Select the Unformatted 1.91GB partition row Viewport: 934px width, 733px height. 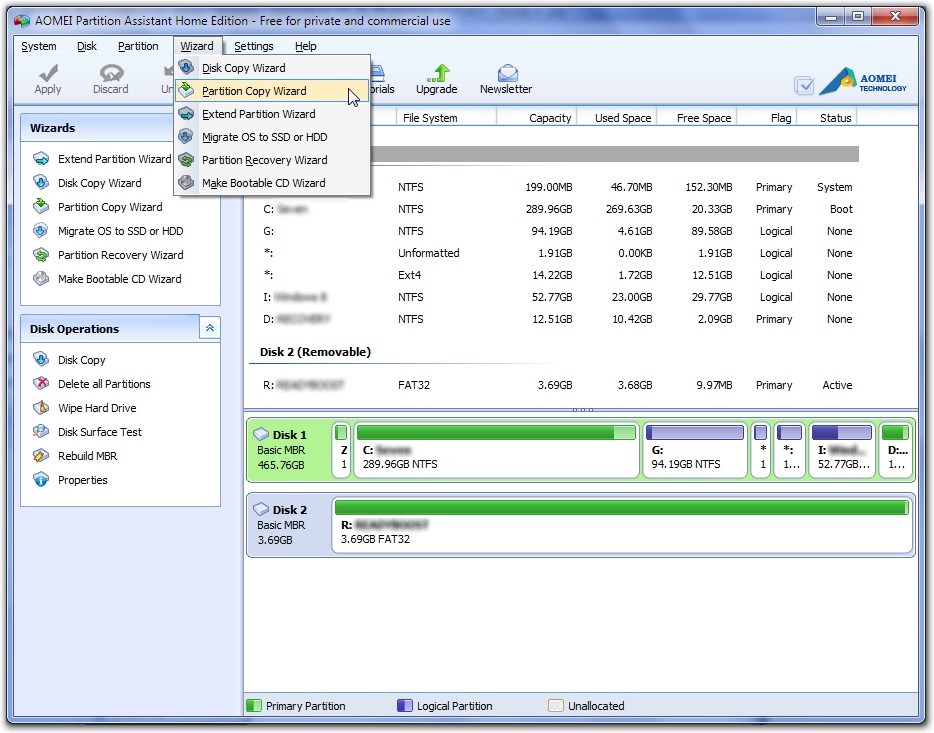click(x=554, y=253)
